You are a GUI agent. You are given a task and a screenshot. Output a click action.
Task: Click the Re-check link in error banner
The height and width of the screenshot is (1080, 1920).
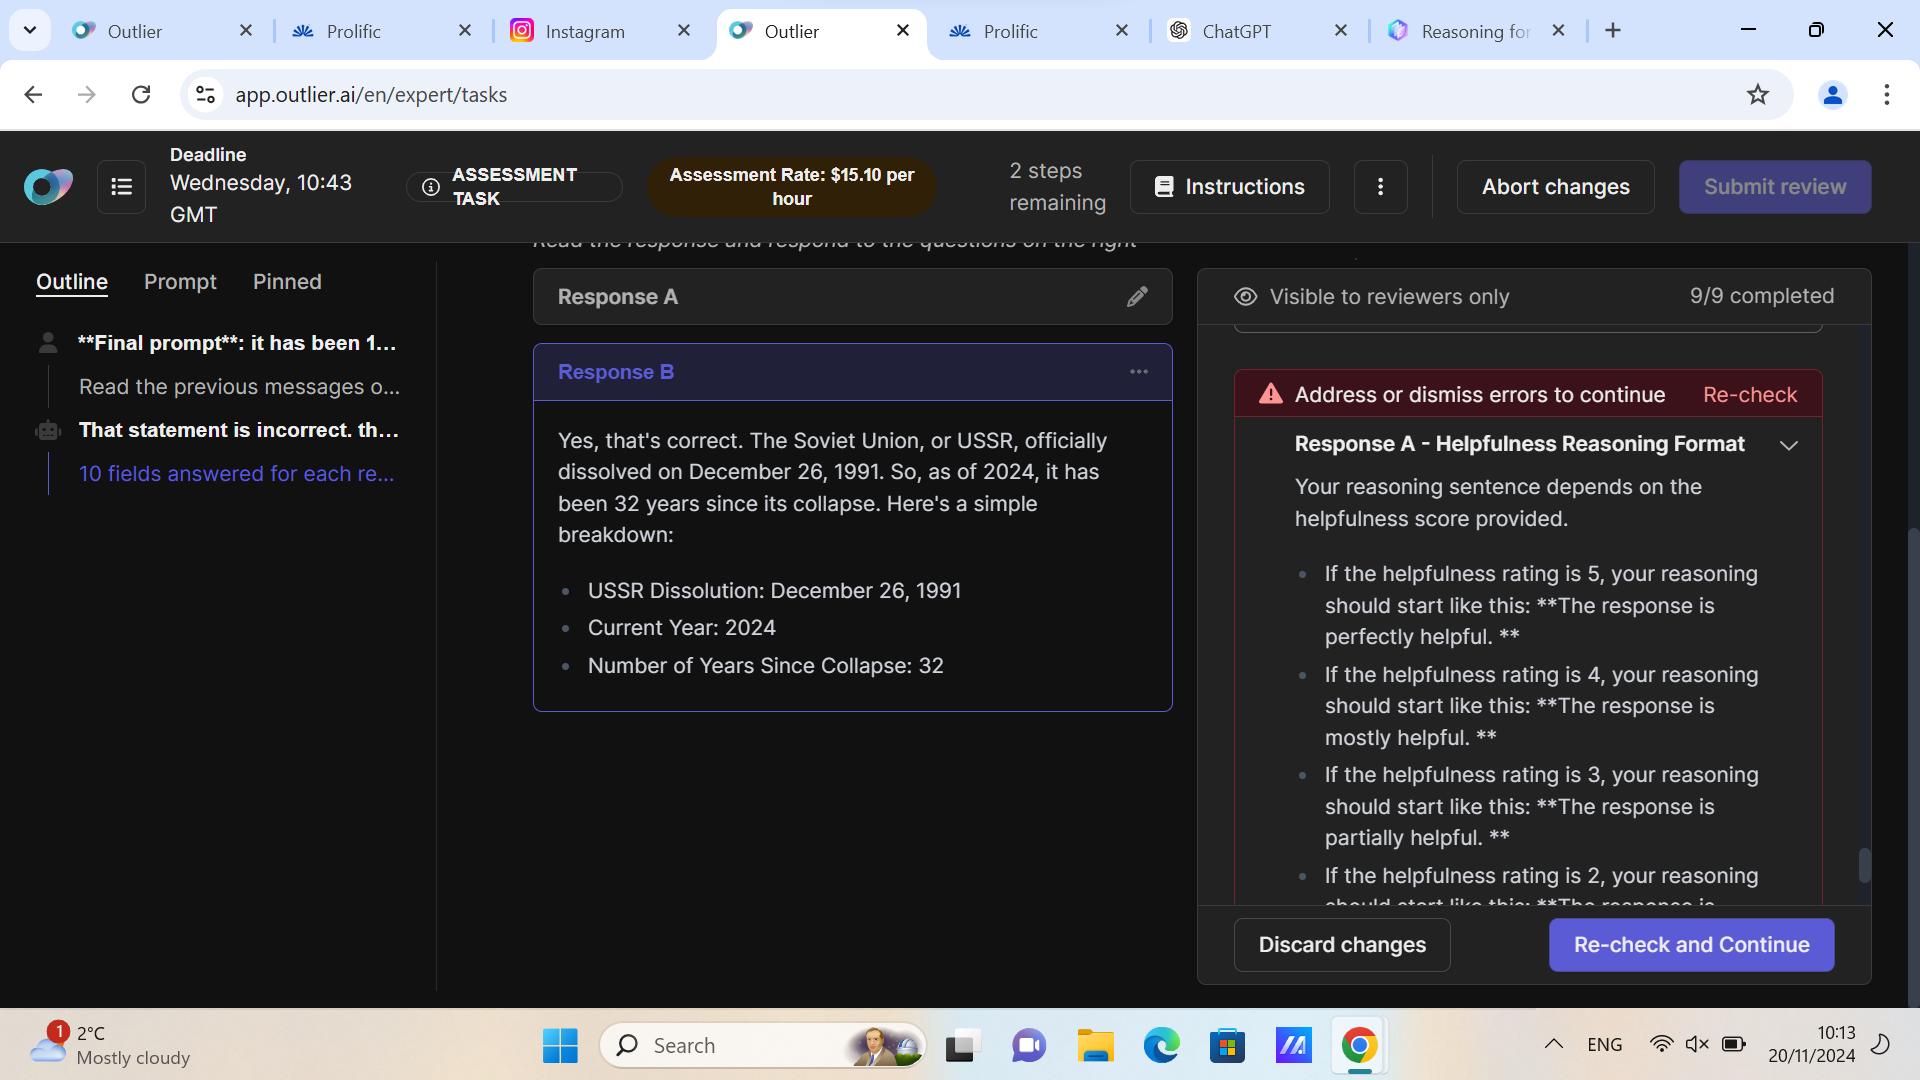point(1749,395)
